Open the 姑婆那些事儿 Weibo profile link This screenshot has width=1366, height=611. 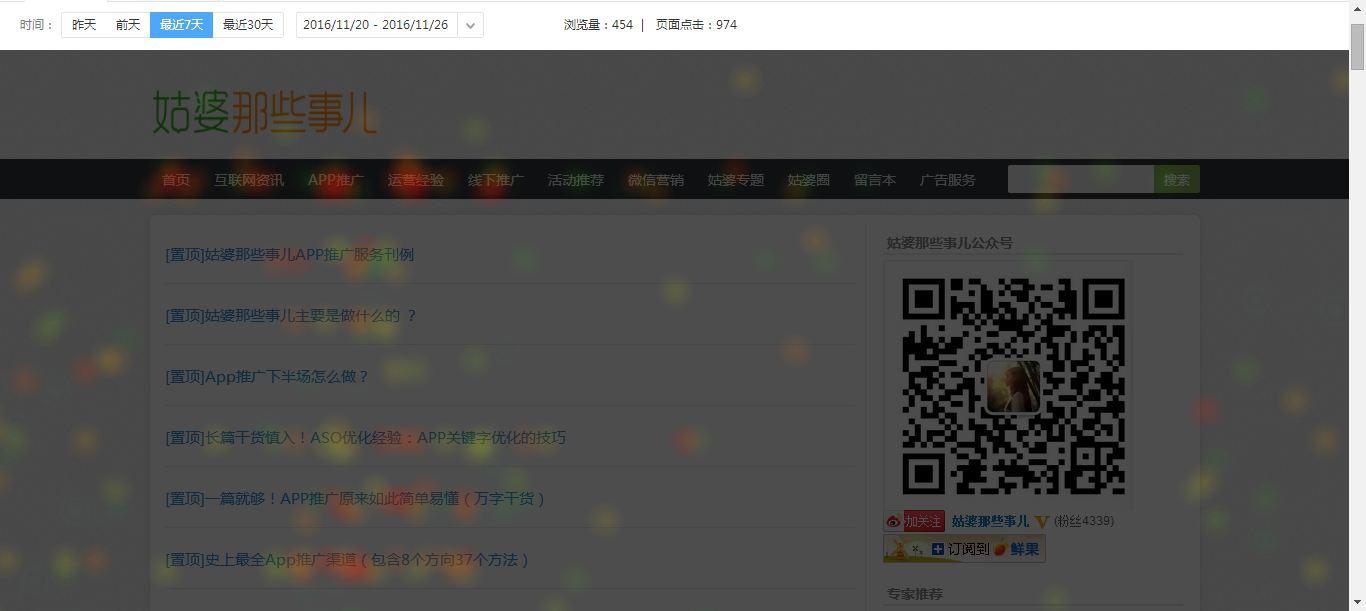990,521
